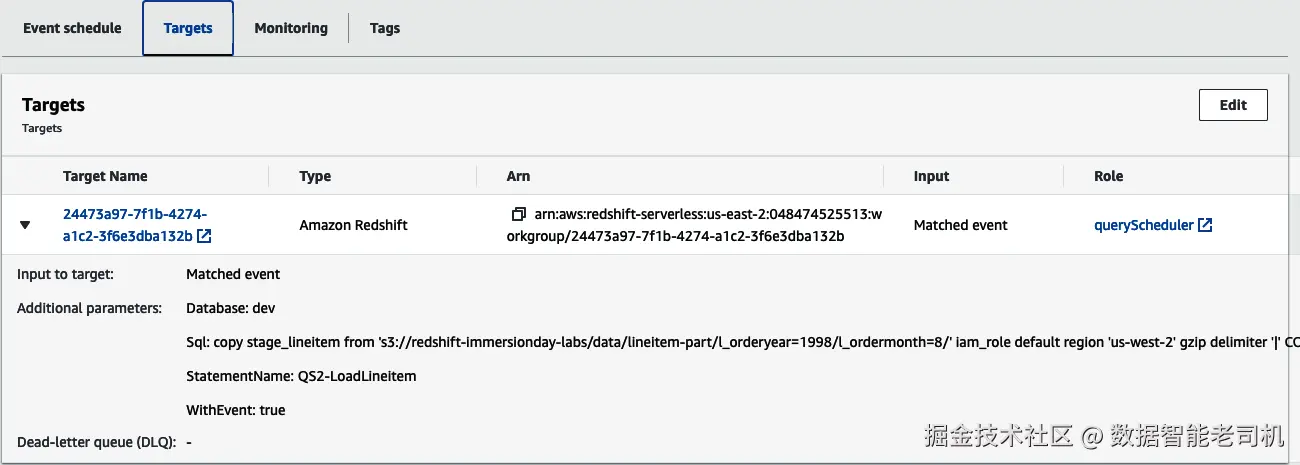Go to the Tags tab
The width and height of the screenshot is (1300, 465).
coord(385,28)
